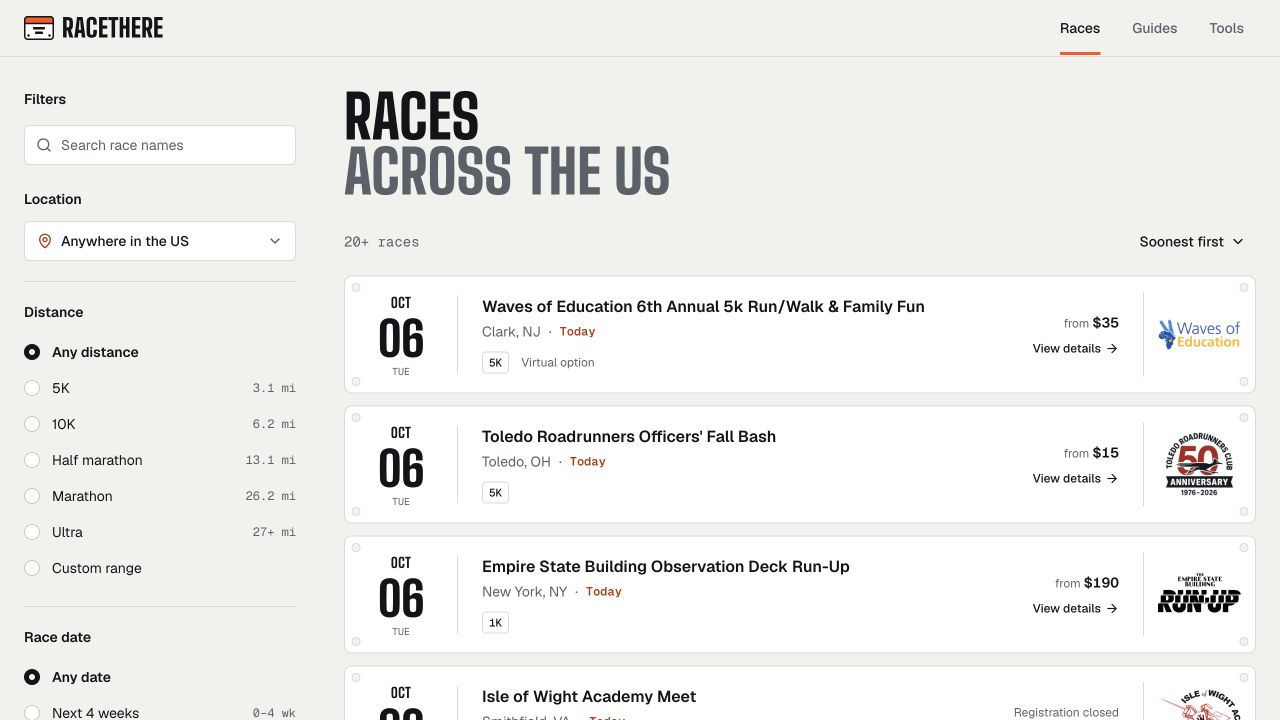Click the RaceThere logo icon
Screen dimensions: 1280x720
39,28
